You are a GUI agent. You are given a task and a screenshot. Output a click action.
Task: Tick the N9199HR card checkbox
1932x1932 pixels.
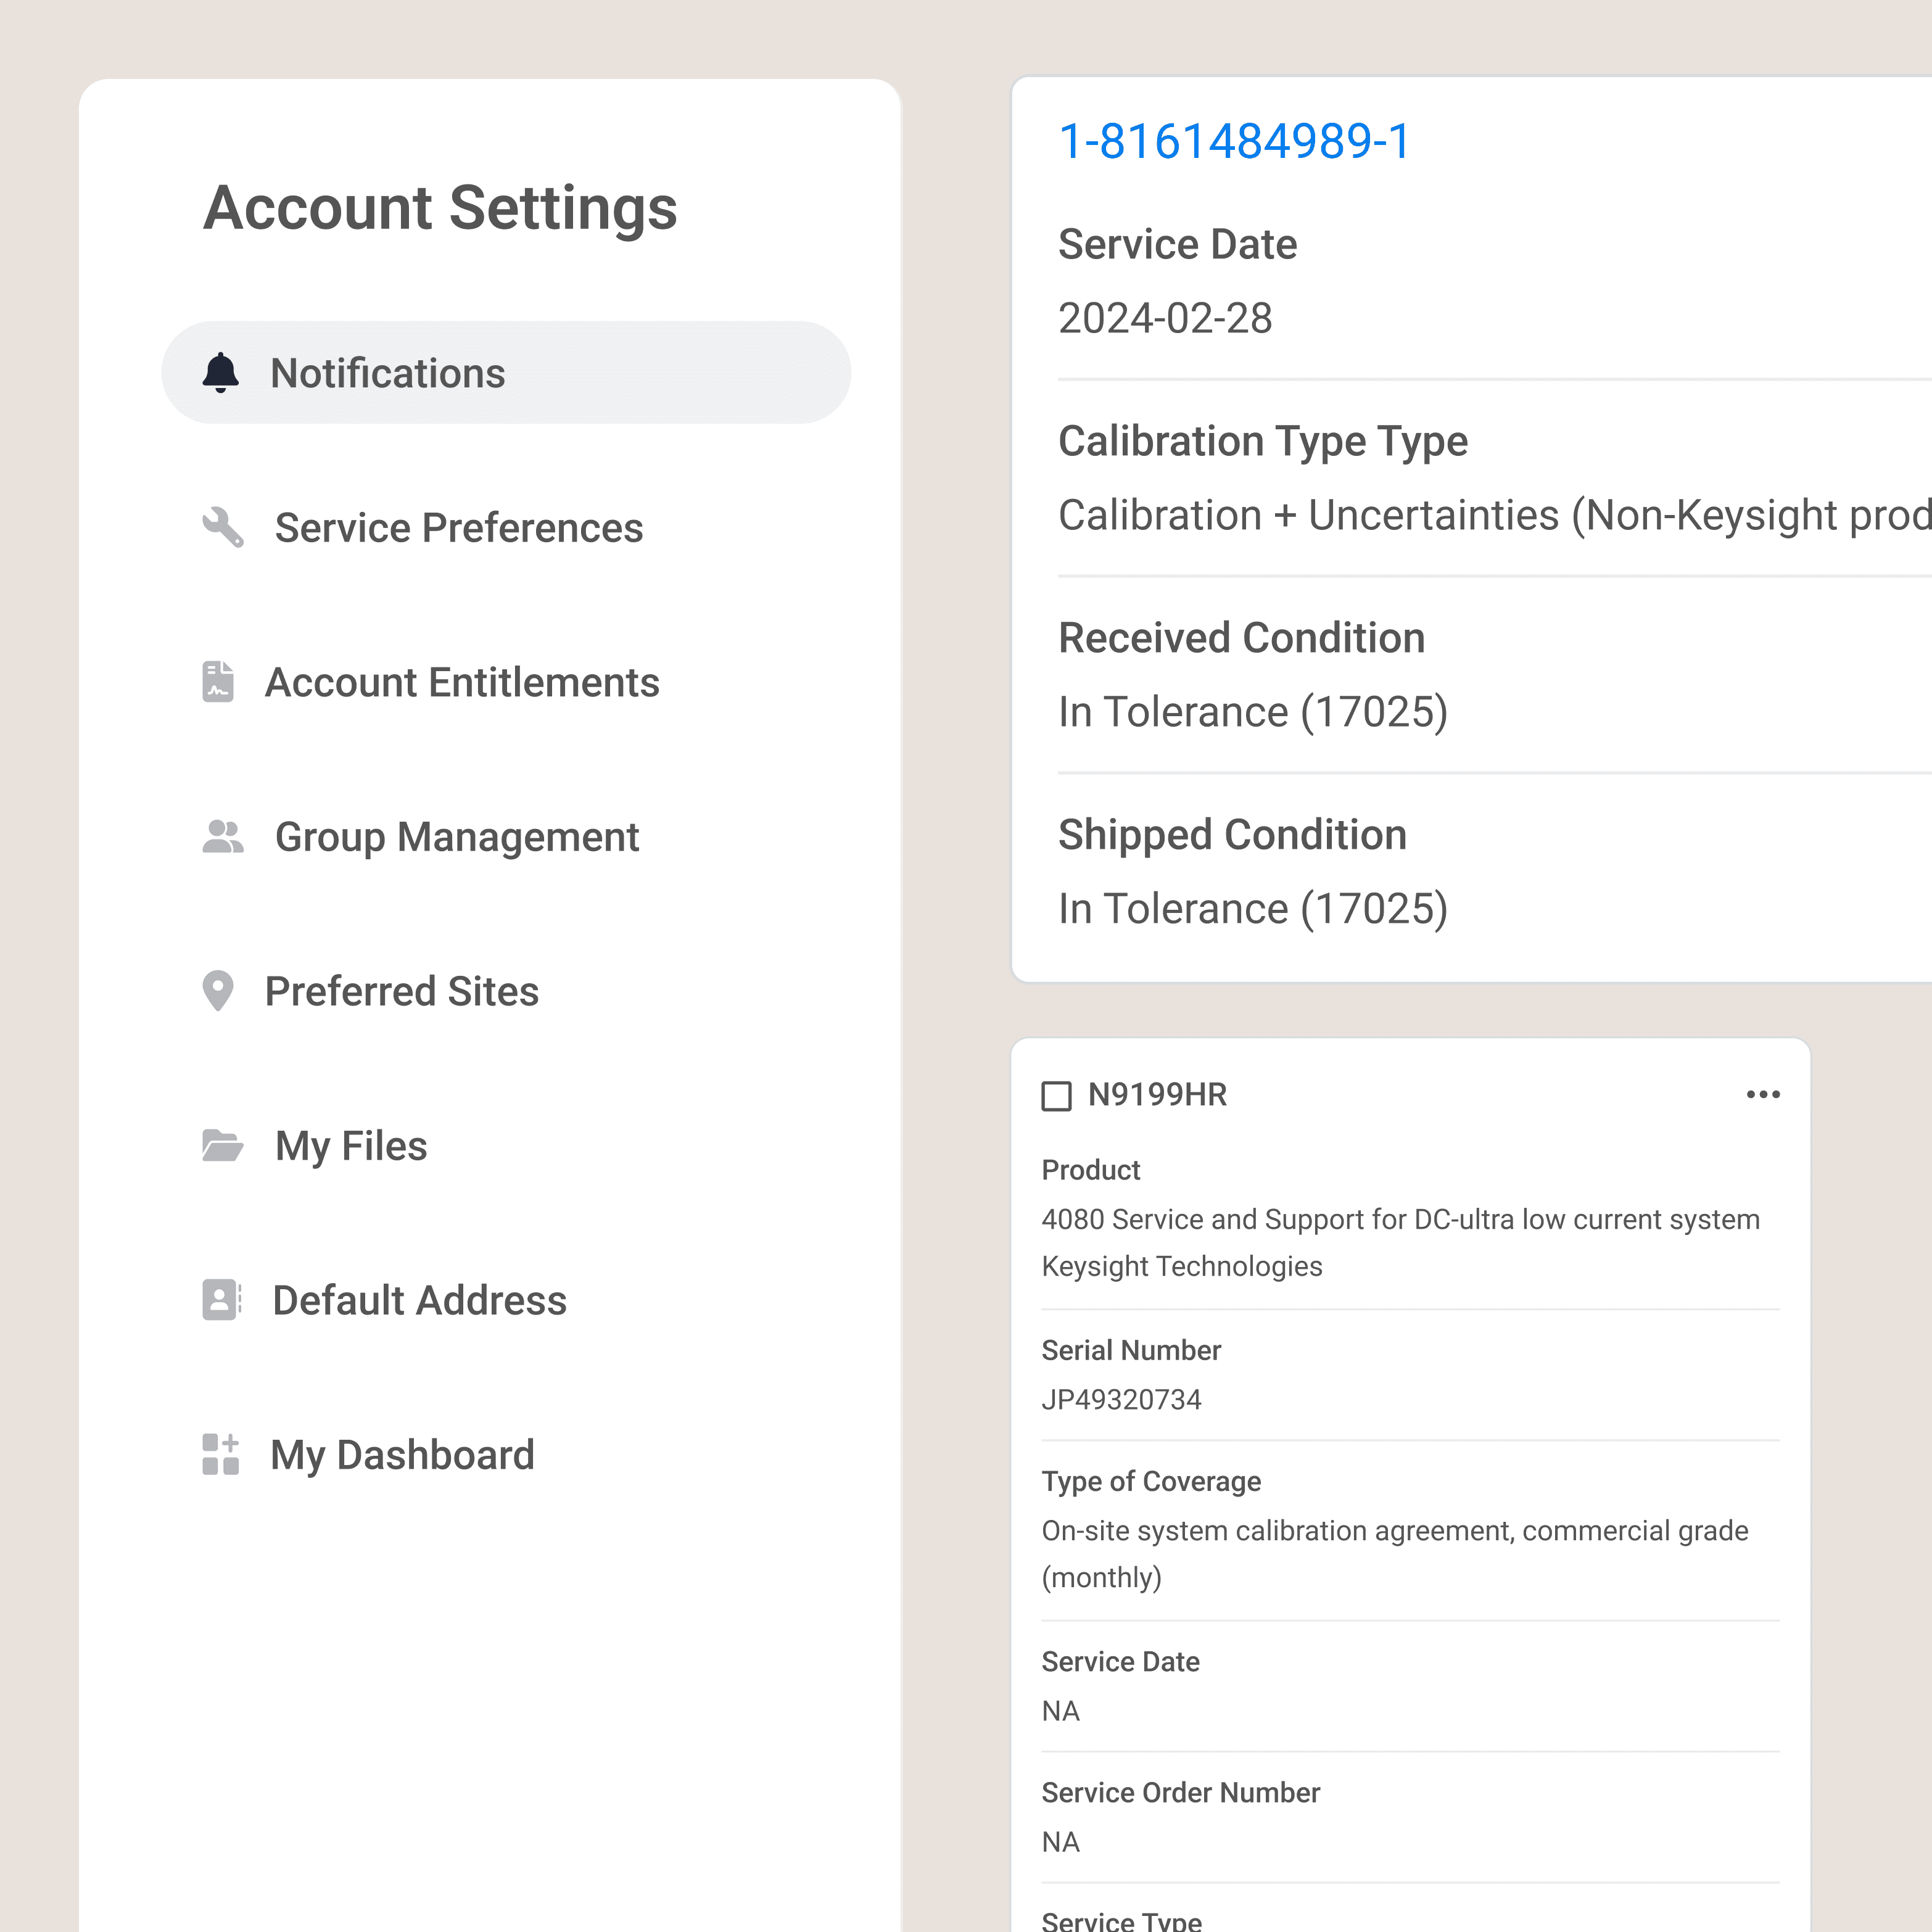click(x=1056, y=1096)
